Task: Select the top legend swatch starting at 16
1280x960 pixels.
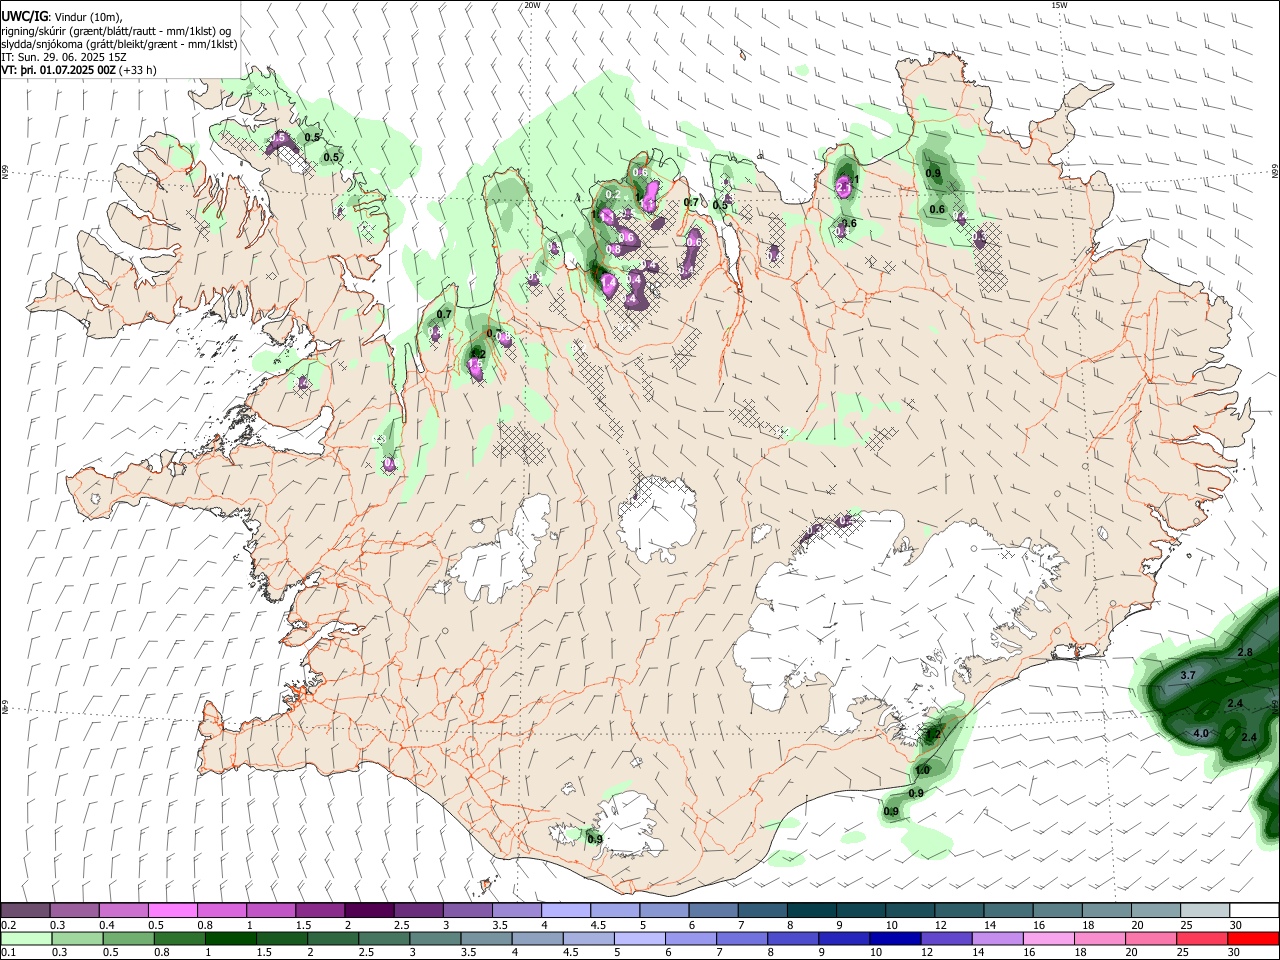Action: (1058, 911)
